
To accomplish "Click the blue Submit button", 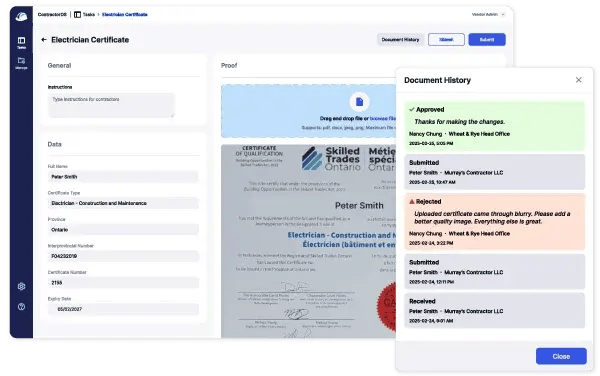I will [487, 39].
